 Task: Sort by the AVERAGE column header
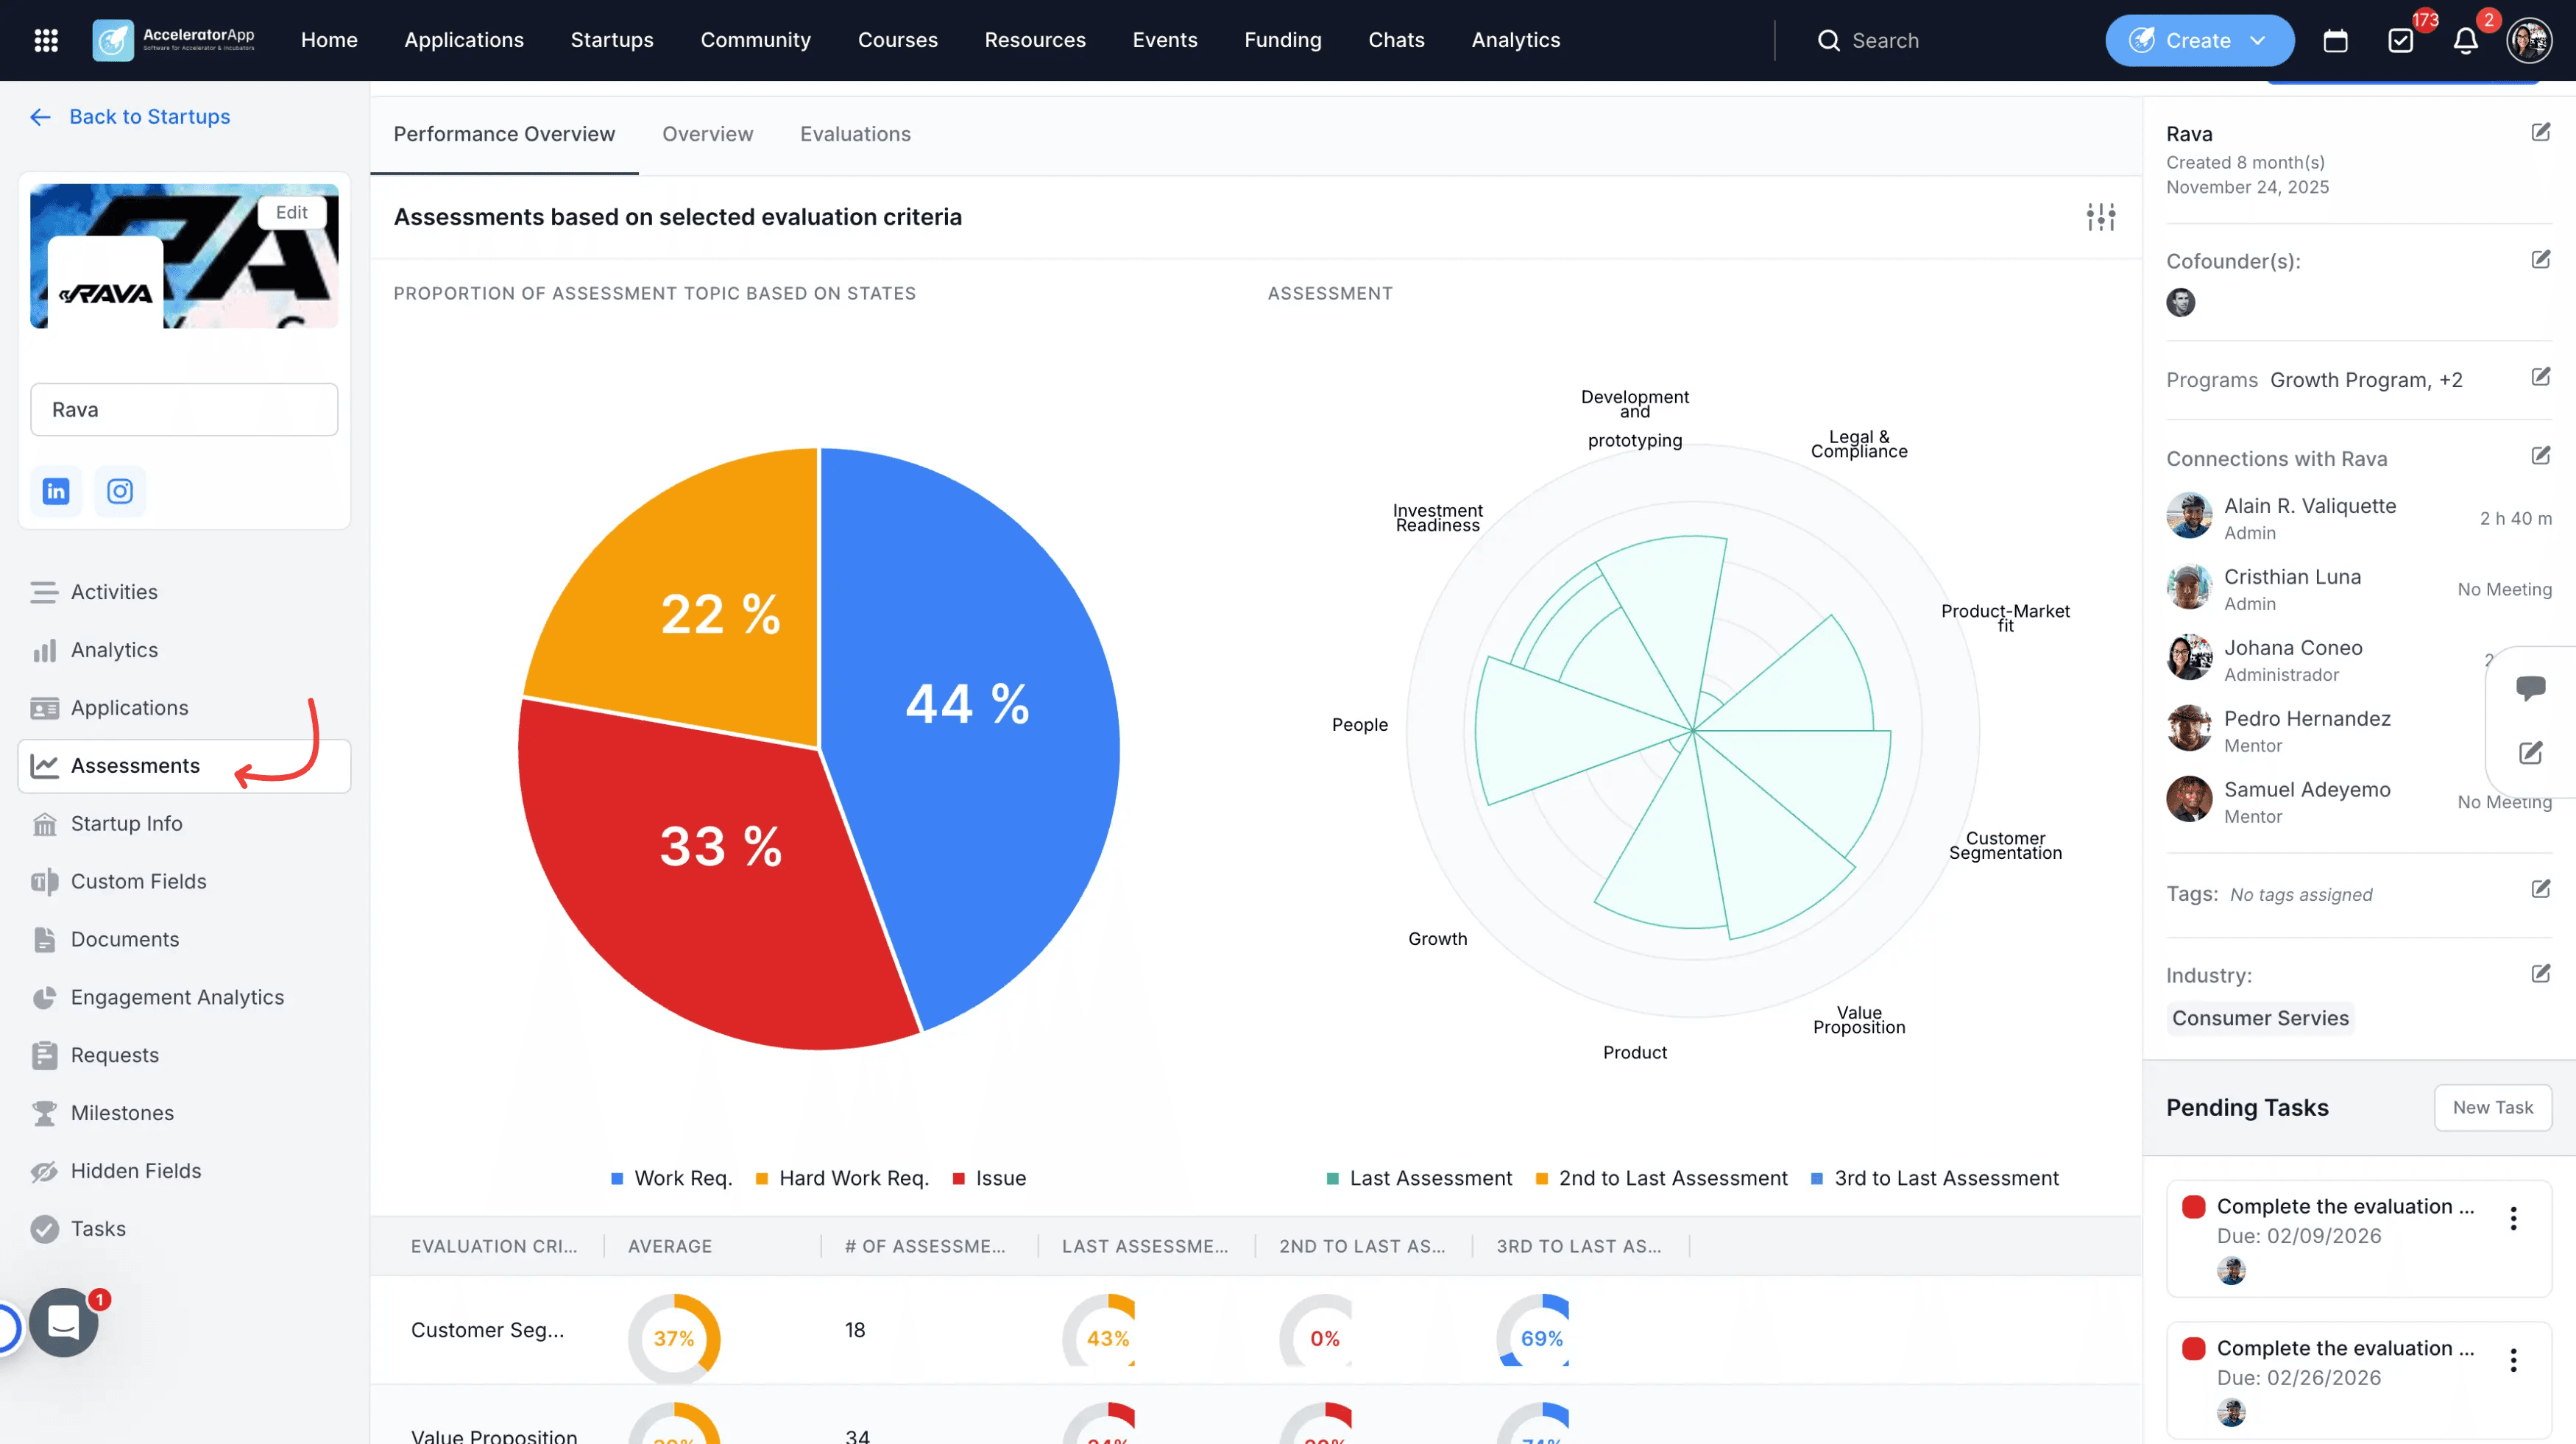point(669,1246)
